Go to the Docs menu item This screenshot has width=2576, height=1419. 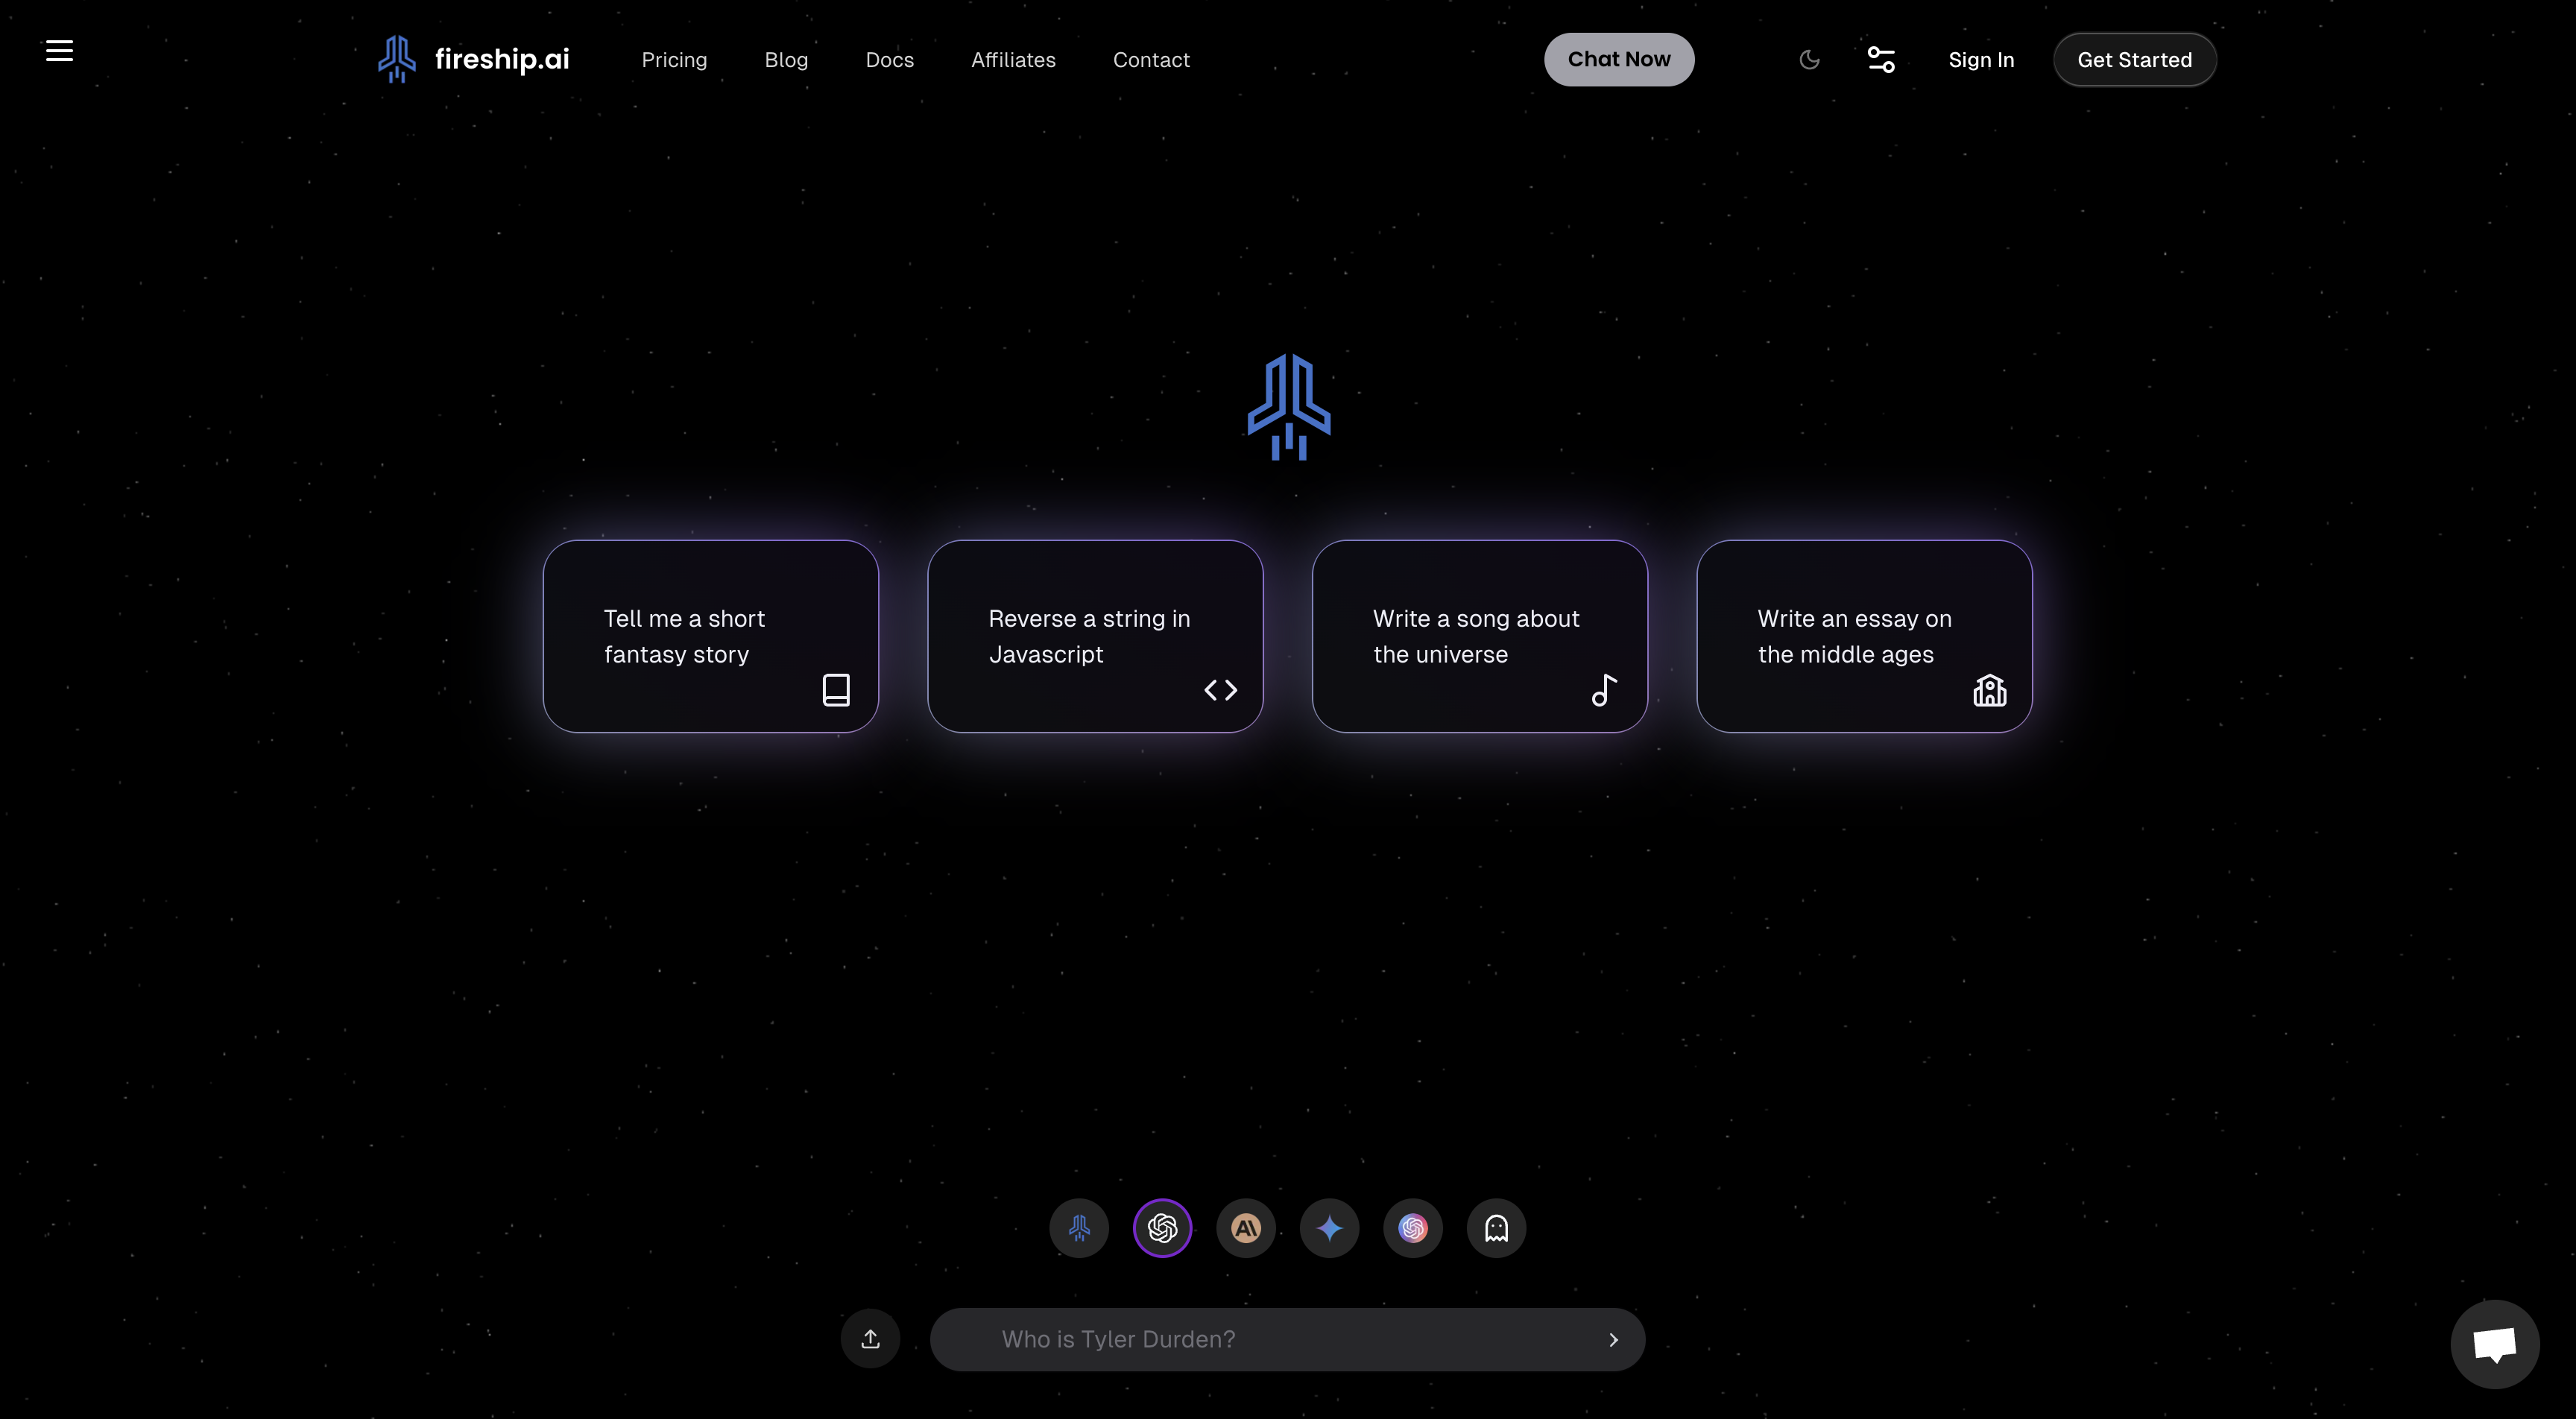click(x=889, y=60)
